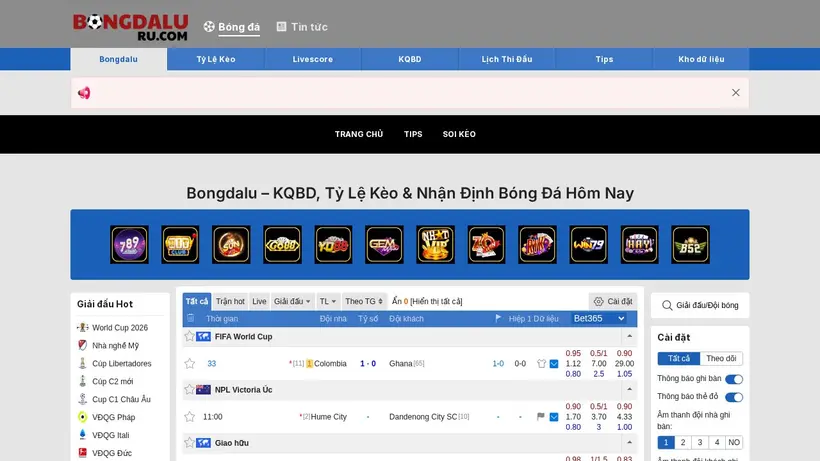Open the Go88 sponsor icon

point(282,245)
